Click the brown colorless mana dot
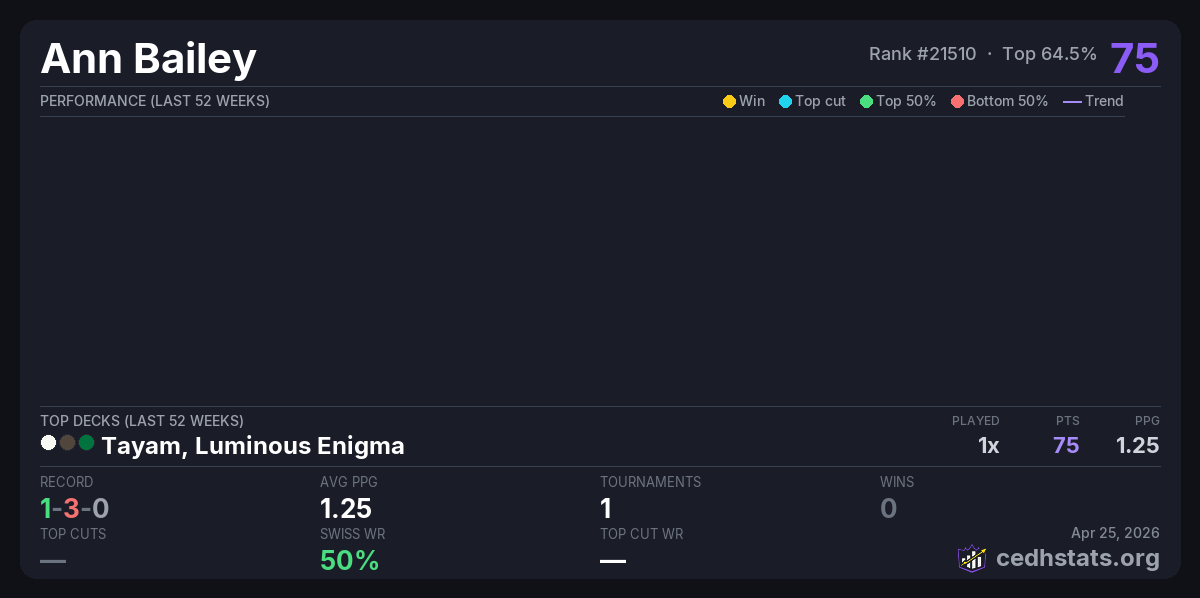 [x=67, y=443]
